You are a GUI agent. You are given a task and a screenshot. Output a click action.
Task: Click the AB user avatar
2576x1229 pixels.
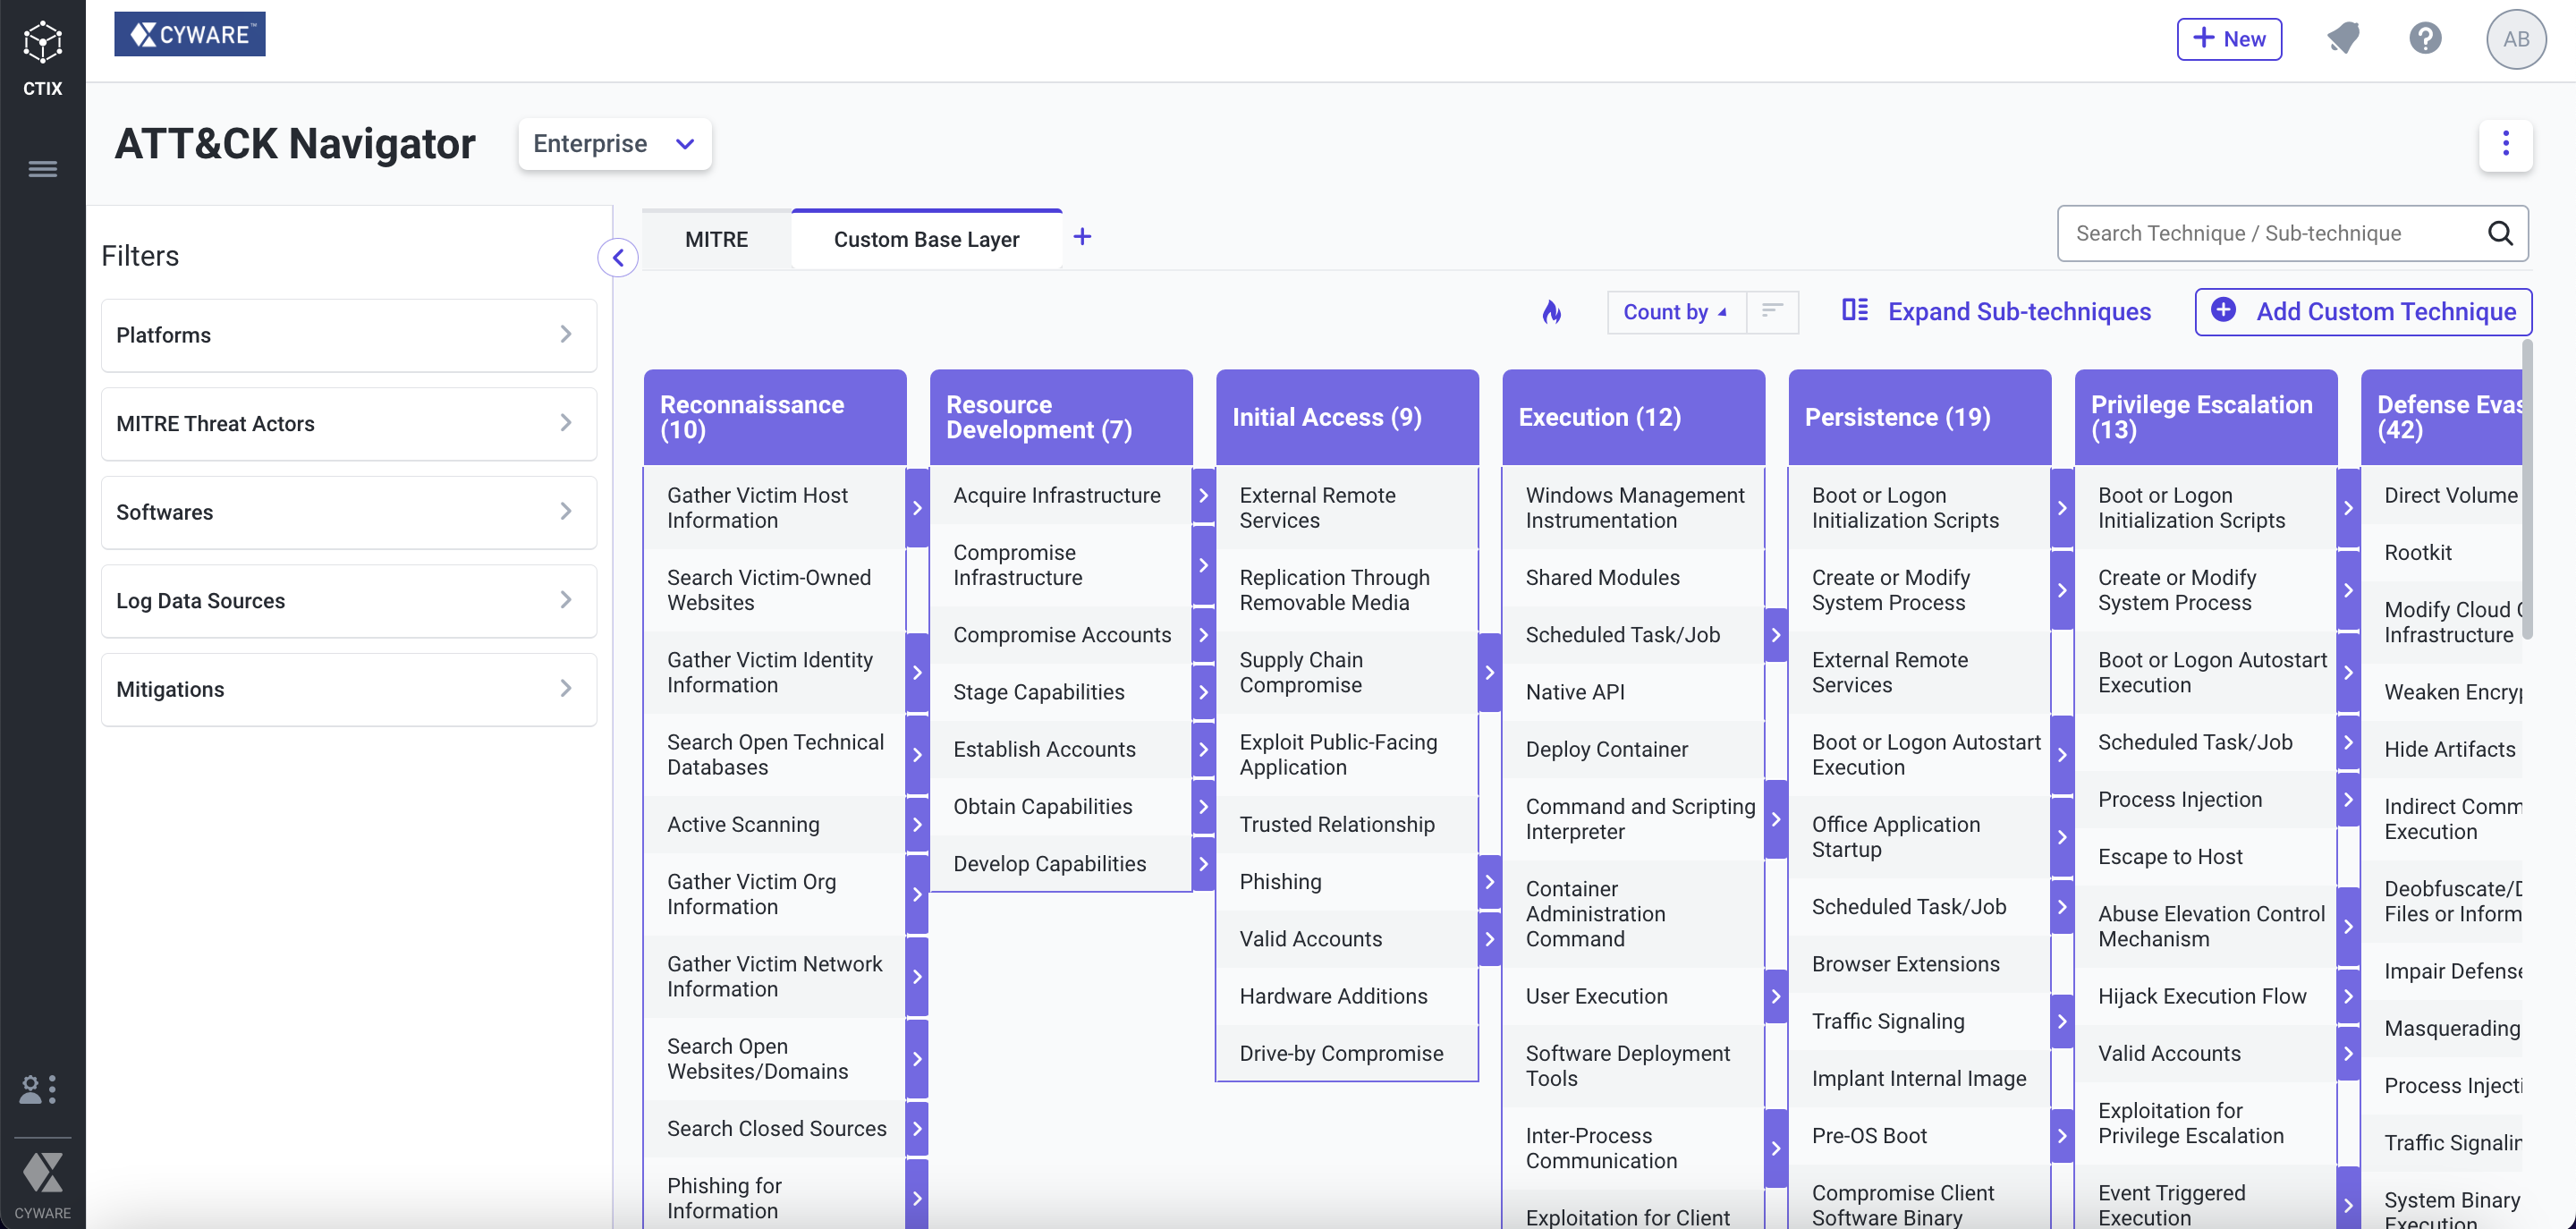(x=2515, y=39)
